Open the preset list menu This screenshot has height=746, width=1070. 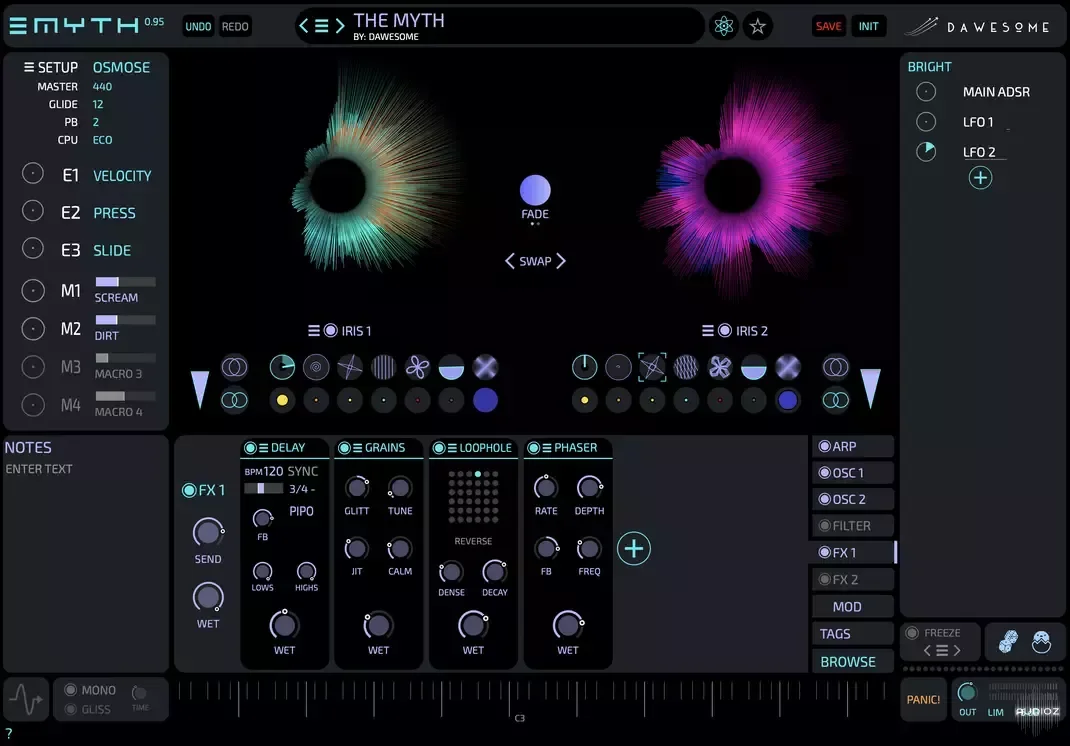click(321, 27)
